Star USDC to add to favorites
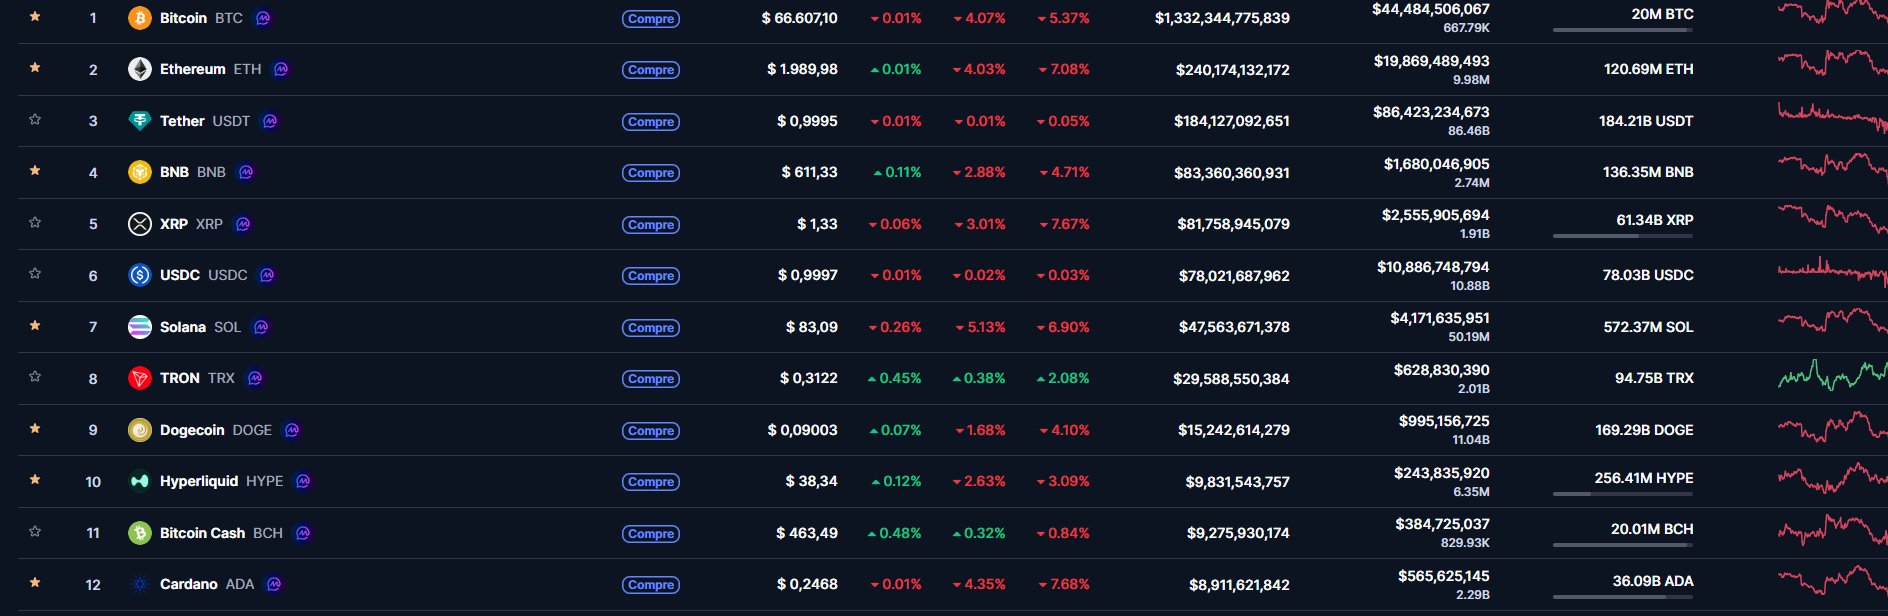 (35, 274)
